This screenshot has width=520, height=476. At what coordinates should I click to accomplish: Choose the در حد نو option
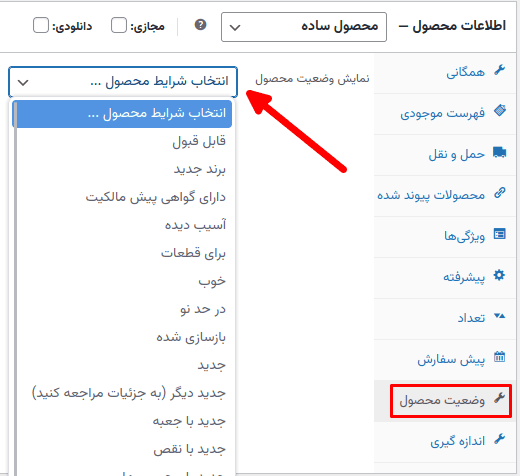point(122,310)
